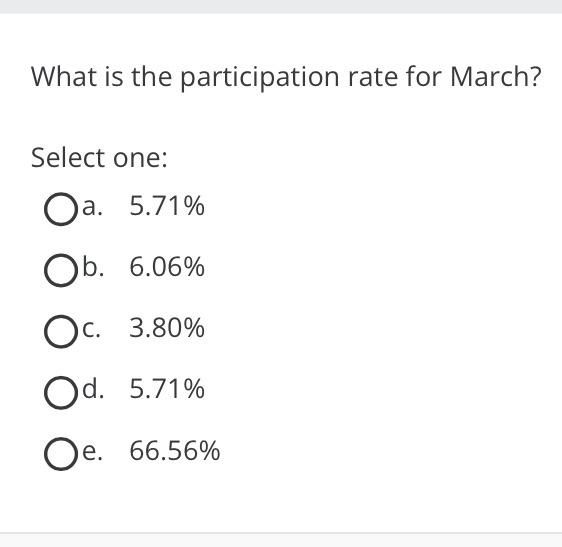
Task: Pick radio button for option e
Action: pos(61,454)
